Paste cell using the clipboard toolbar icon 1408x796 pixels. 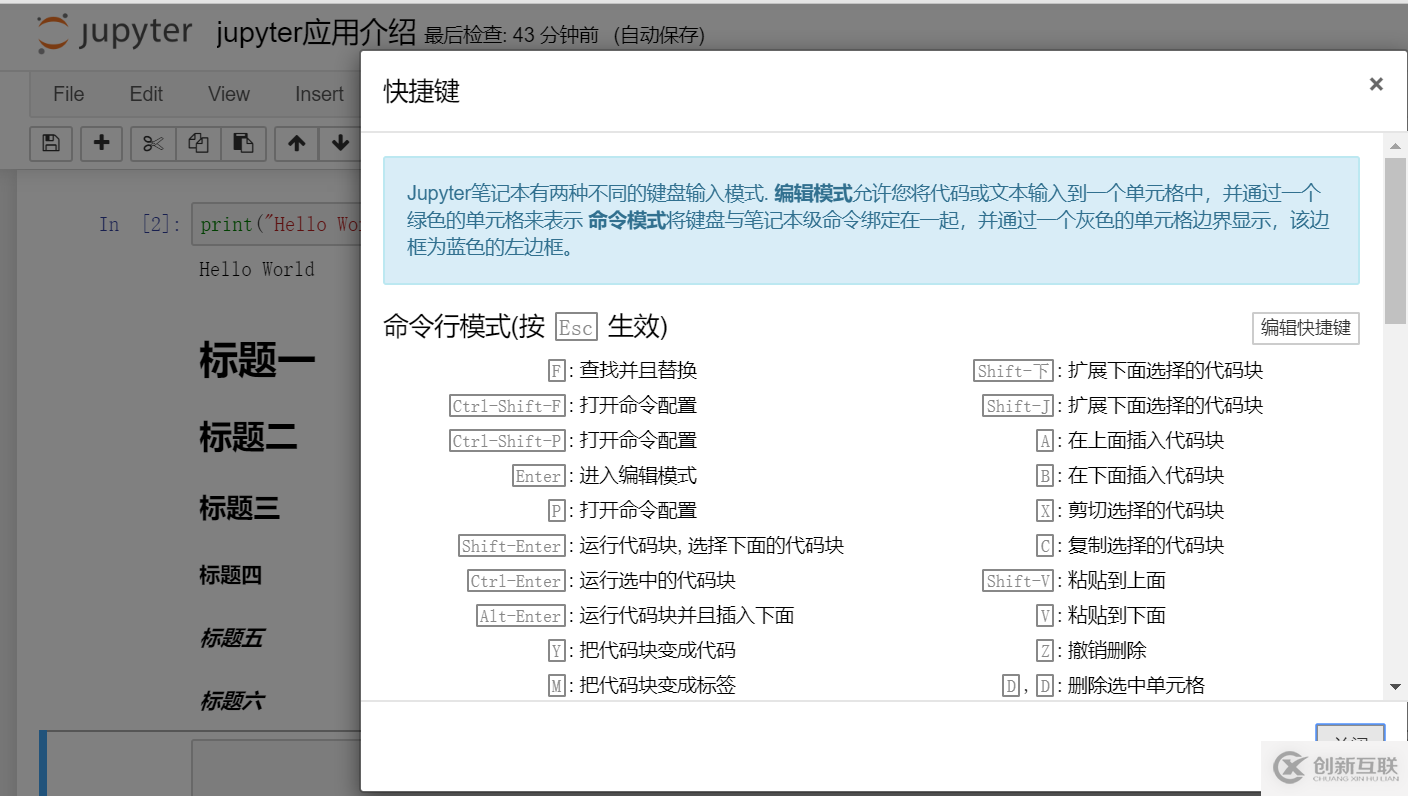coord(243,143)
